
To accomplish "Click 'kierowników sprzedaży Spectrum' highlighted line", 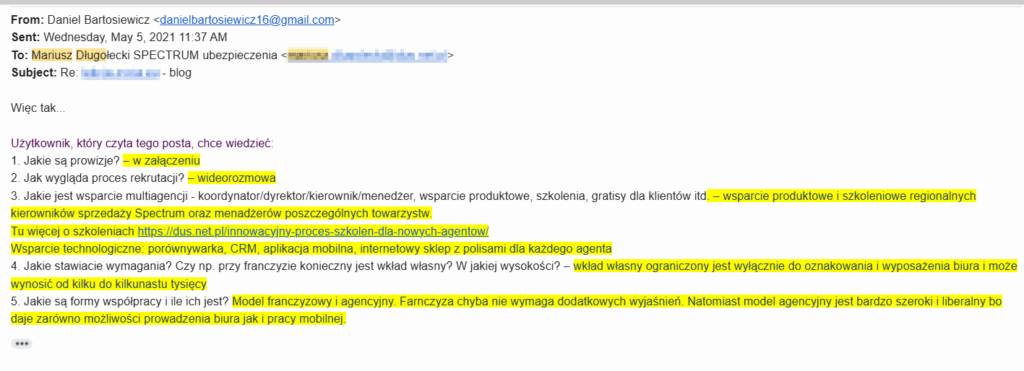I will tap(222, 214).
